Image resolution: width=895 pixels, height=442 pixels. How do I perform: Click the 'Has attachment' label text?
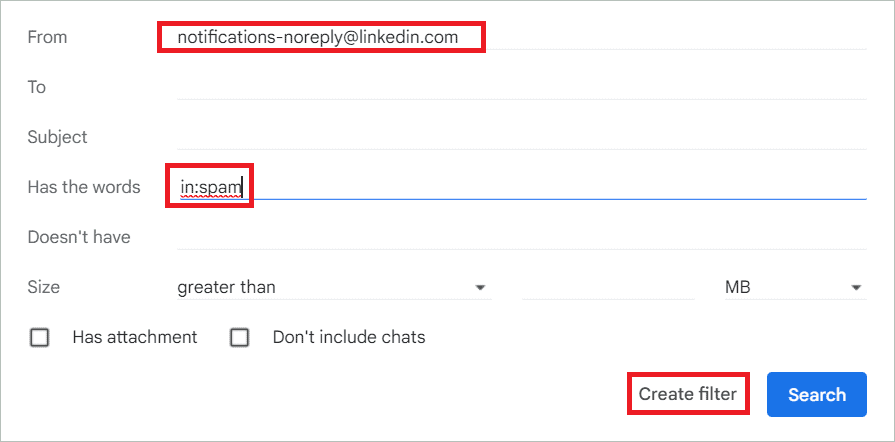135,337
